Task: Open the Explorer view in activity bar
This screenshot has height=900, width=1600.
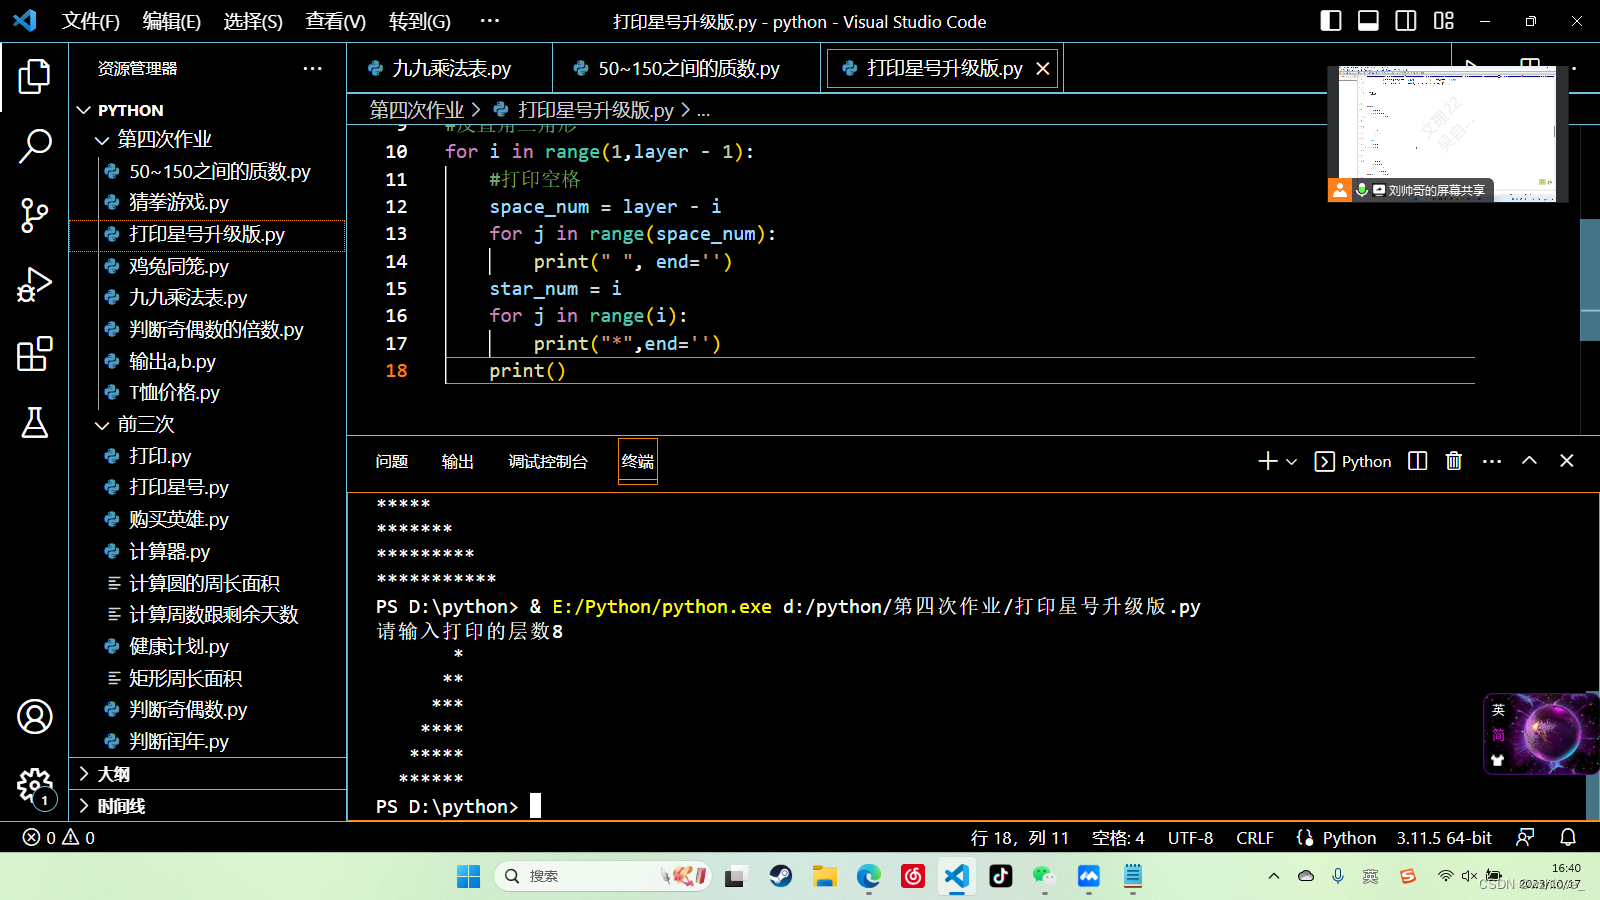Action: [34, 76]
